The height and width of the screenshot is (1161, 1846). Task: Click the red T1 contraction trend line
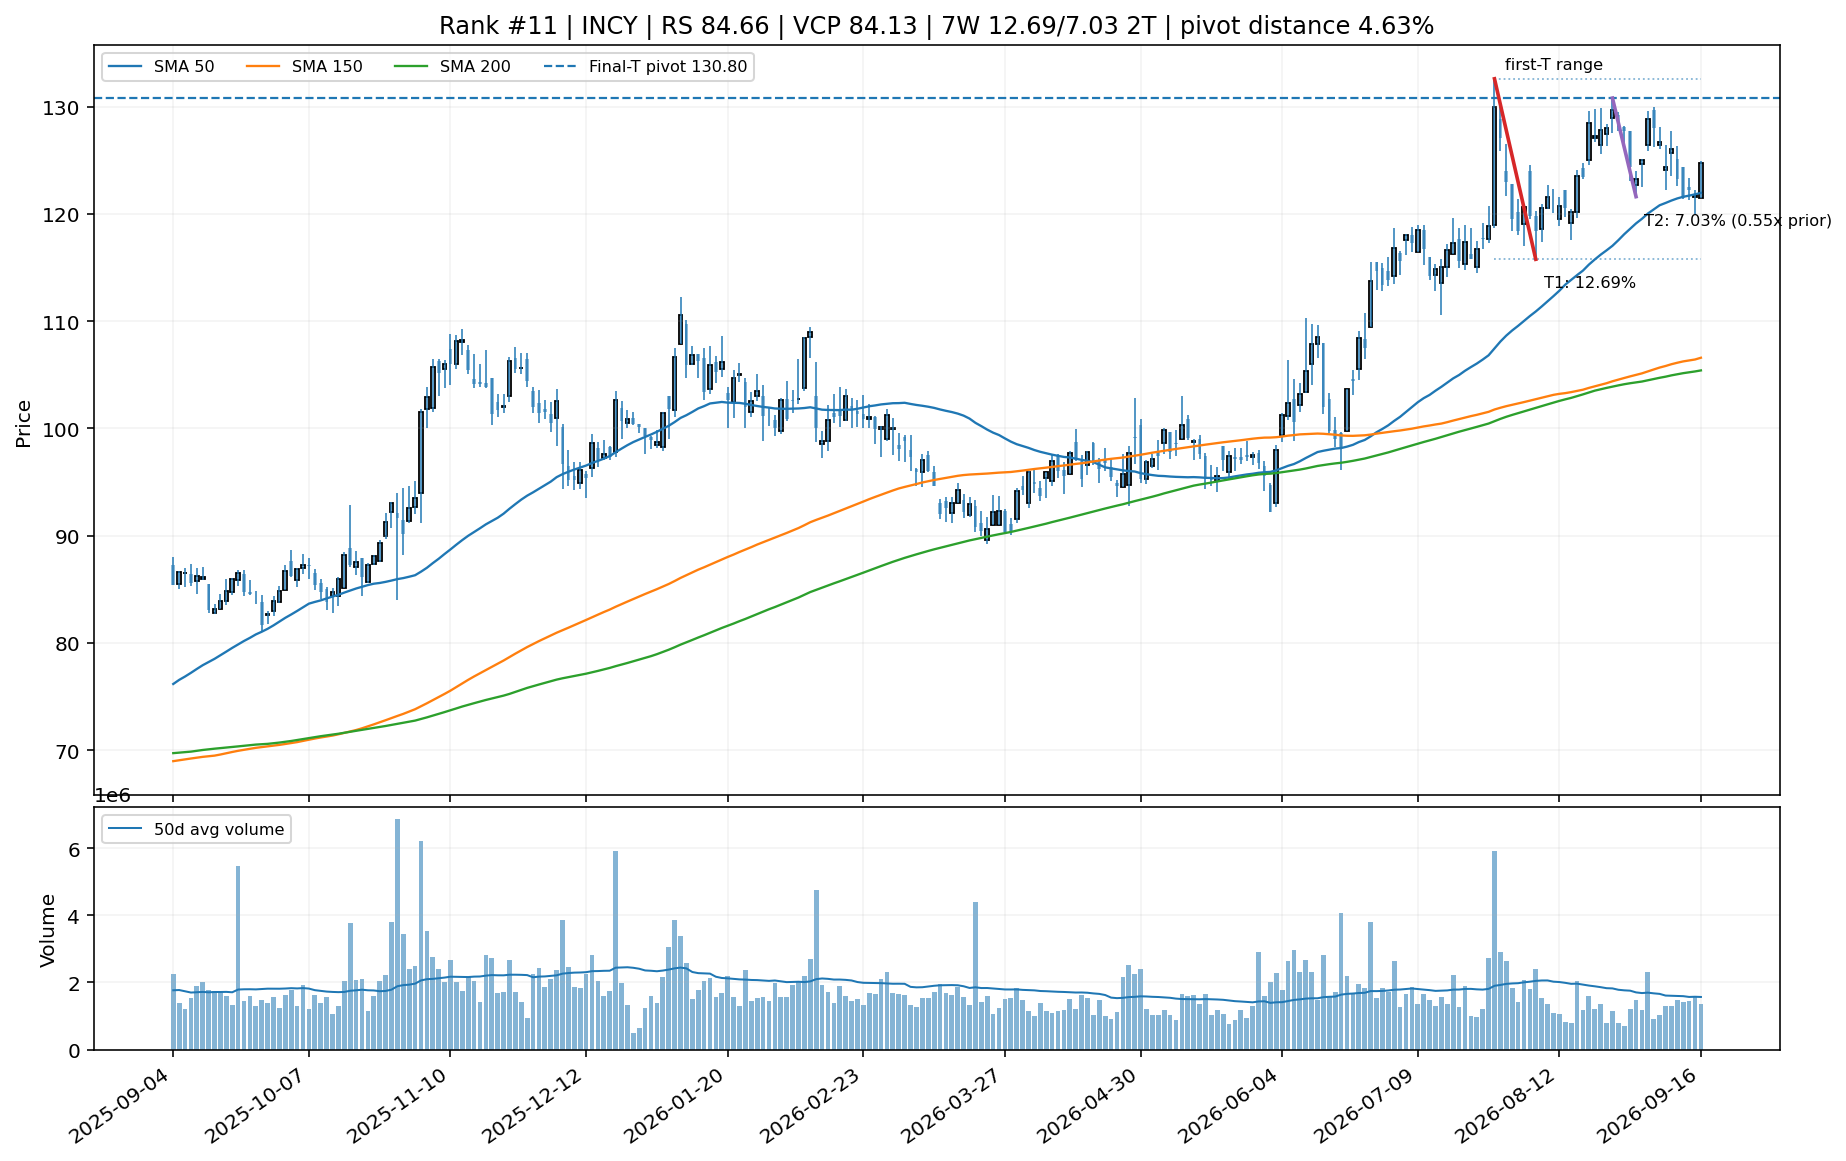click(x=1515, y=169)
